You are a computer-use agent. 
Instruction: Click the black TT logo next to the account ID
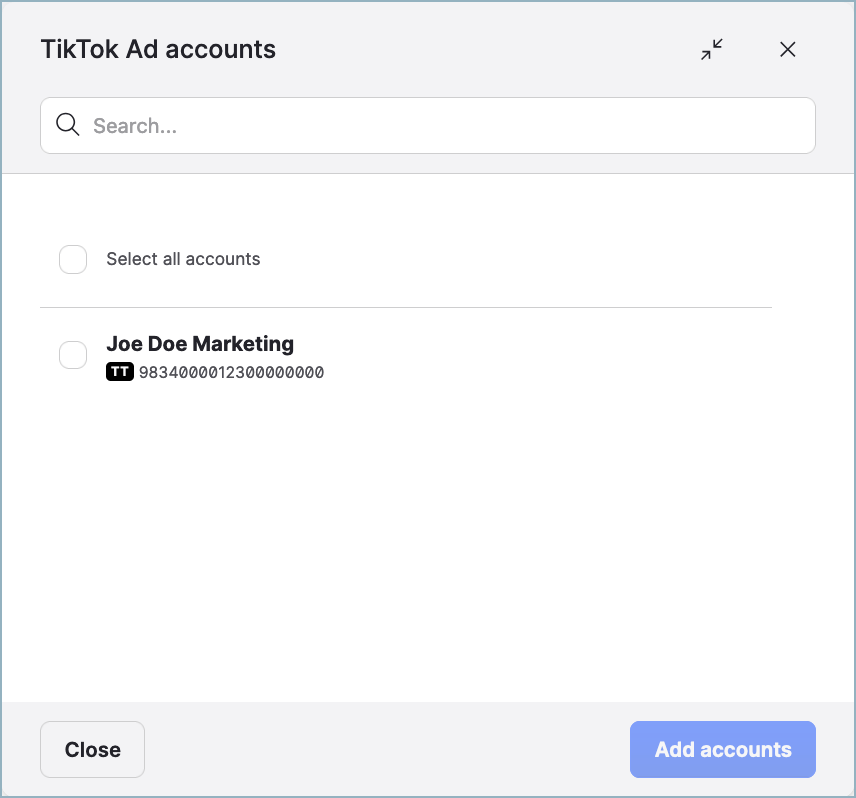pos(120,371)
